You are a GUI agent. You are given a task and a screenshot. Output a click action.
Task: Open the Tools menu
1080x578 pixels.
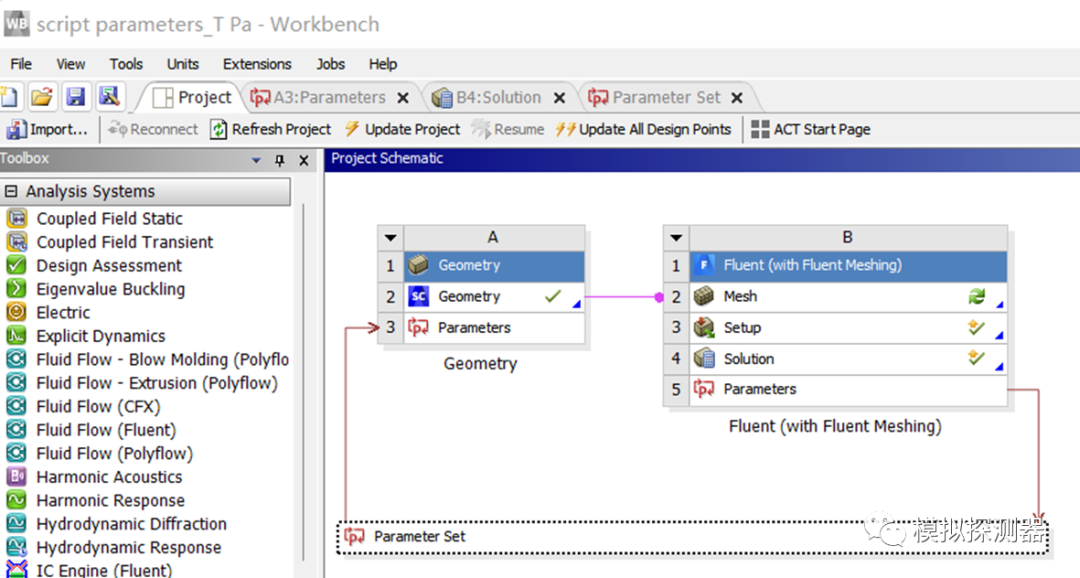point(126,64)
